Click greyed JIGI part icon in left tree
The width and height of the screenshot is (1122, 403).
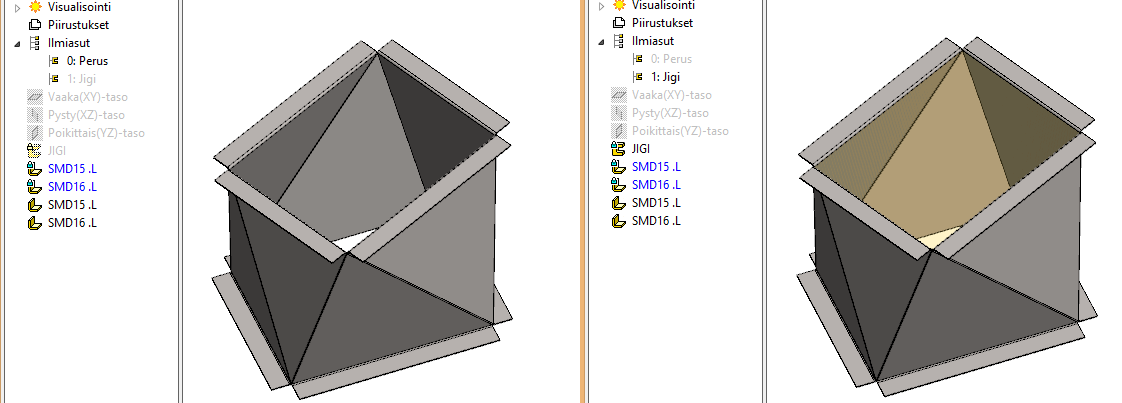click(x=34, y=150)
